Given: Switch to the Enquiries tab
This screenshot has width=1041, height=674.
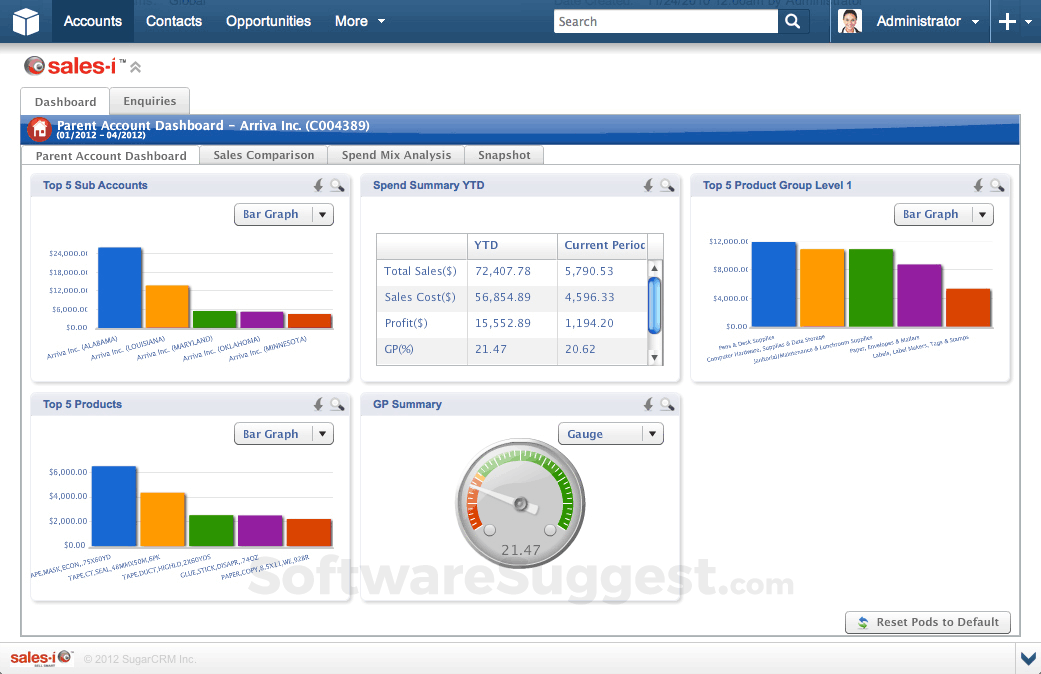Looking at the screenshot, I should (x=150, y=101).
